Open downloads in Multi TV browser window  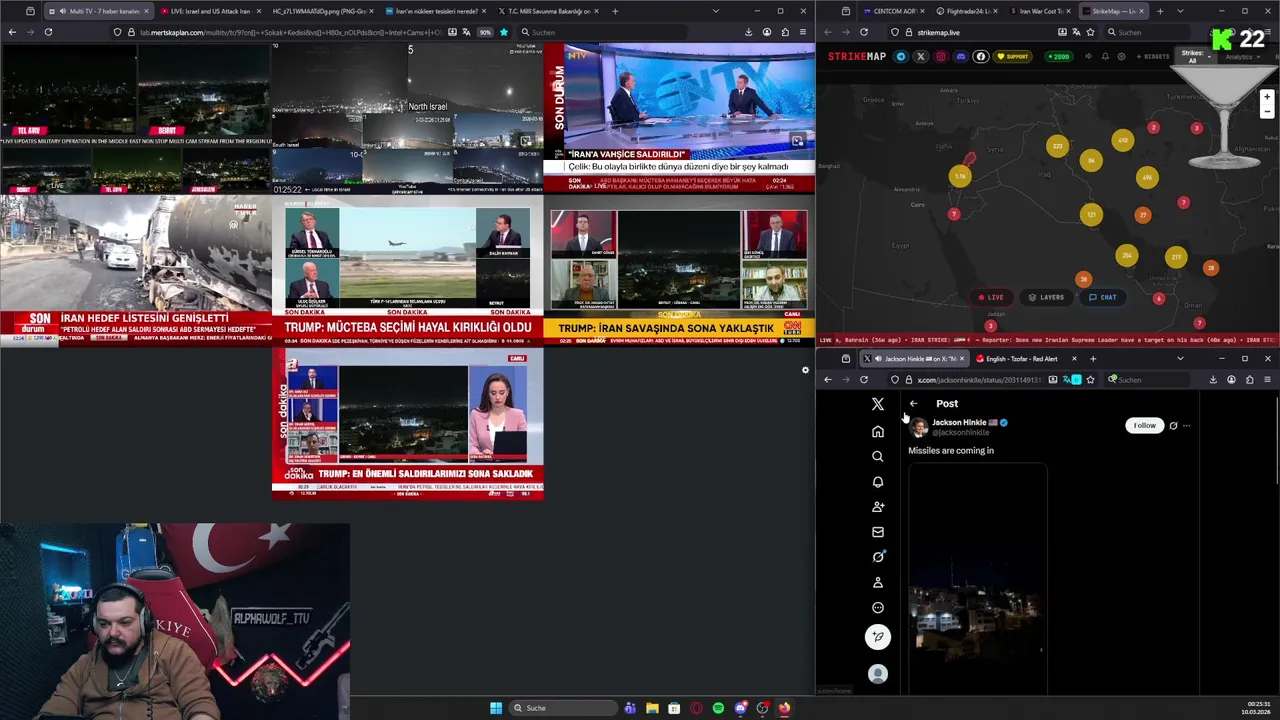coord(748,32)
